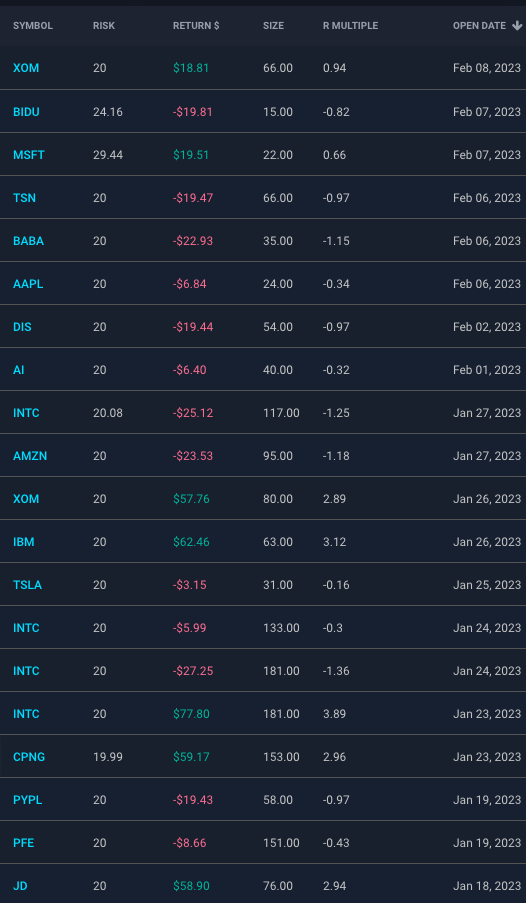Sort by the RISK column header
This screenshot has width=526, height=903.
tap(104, 26)
